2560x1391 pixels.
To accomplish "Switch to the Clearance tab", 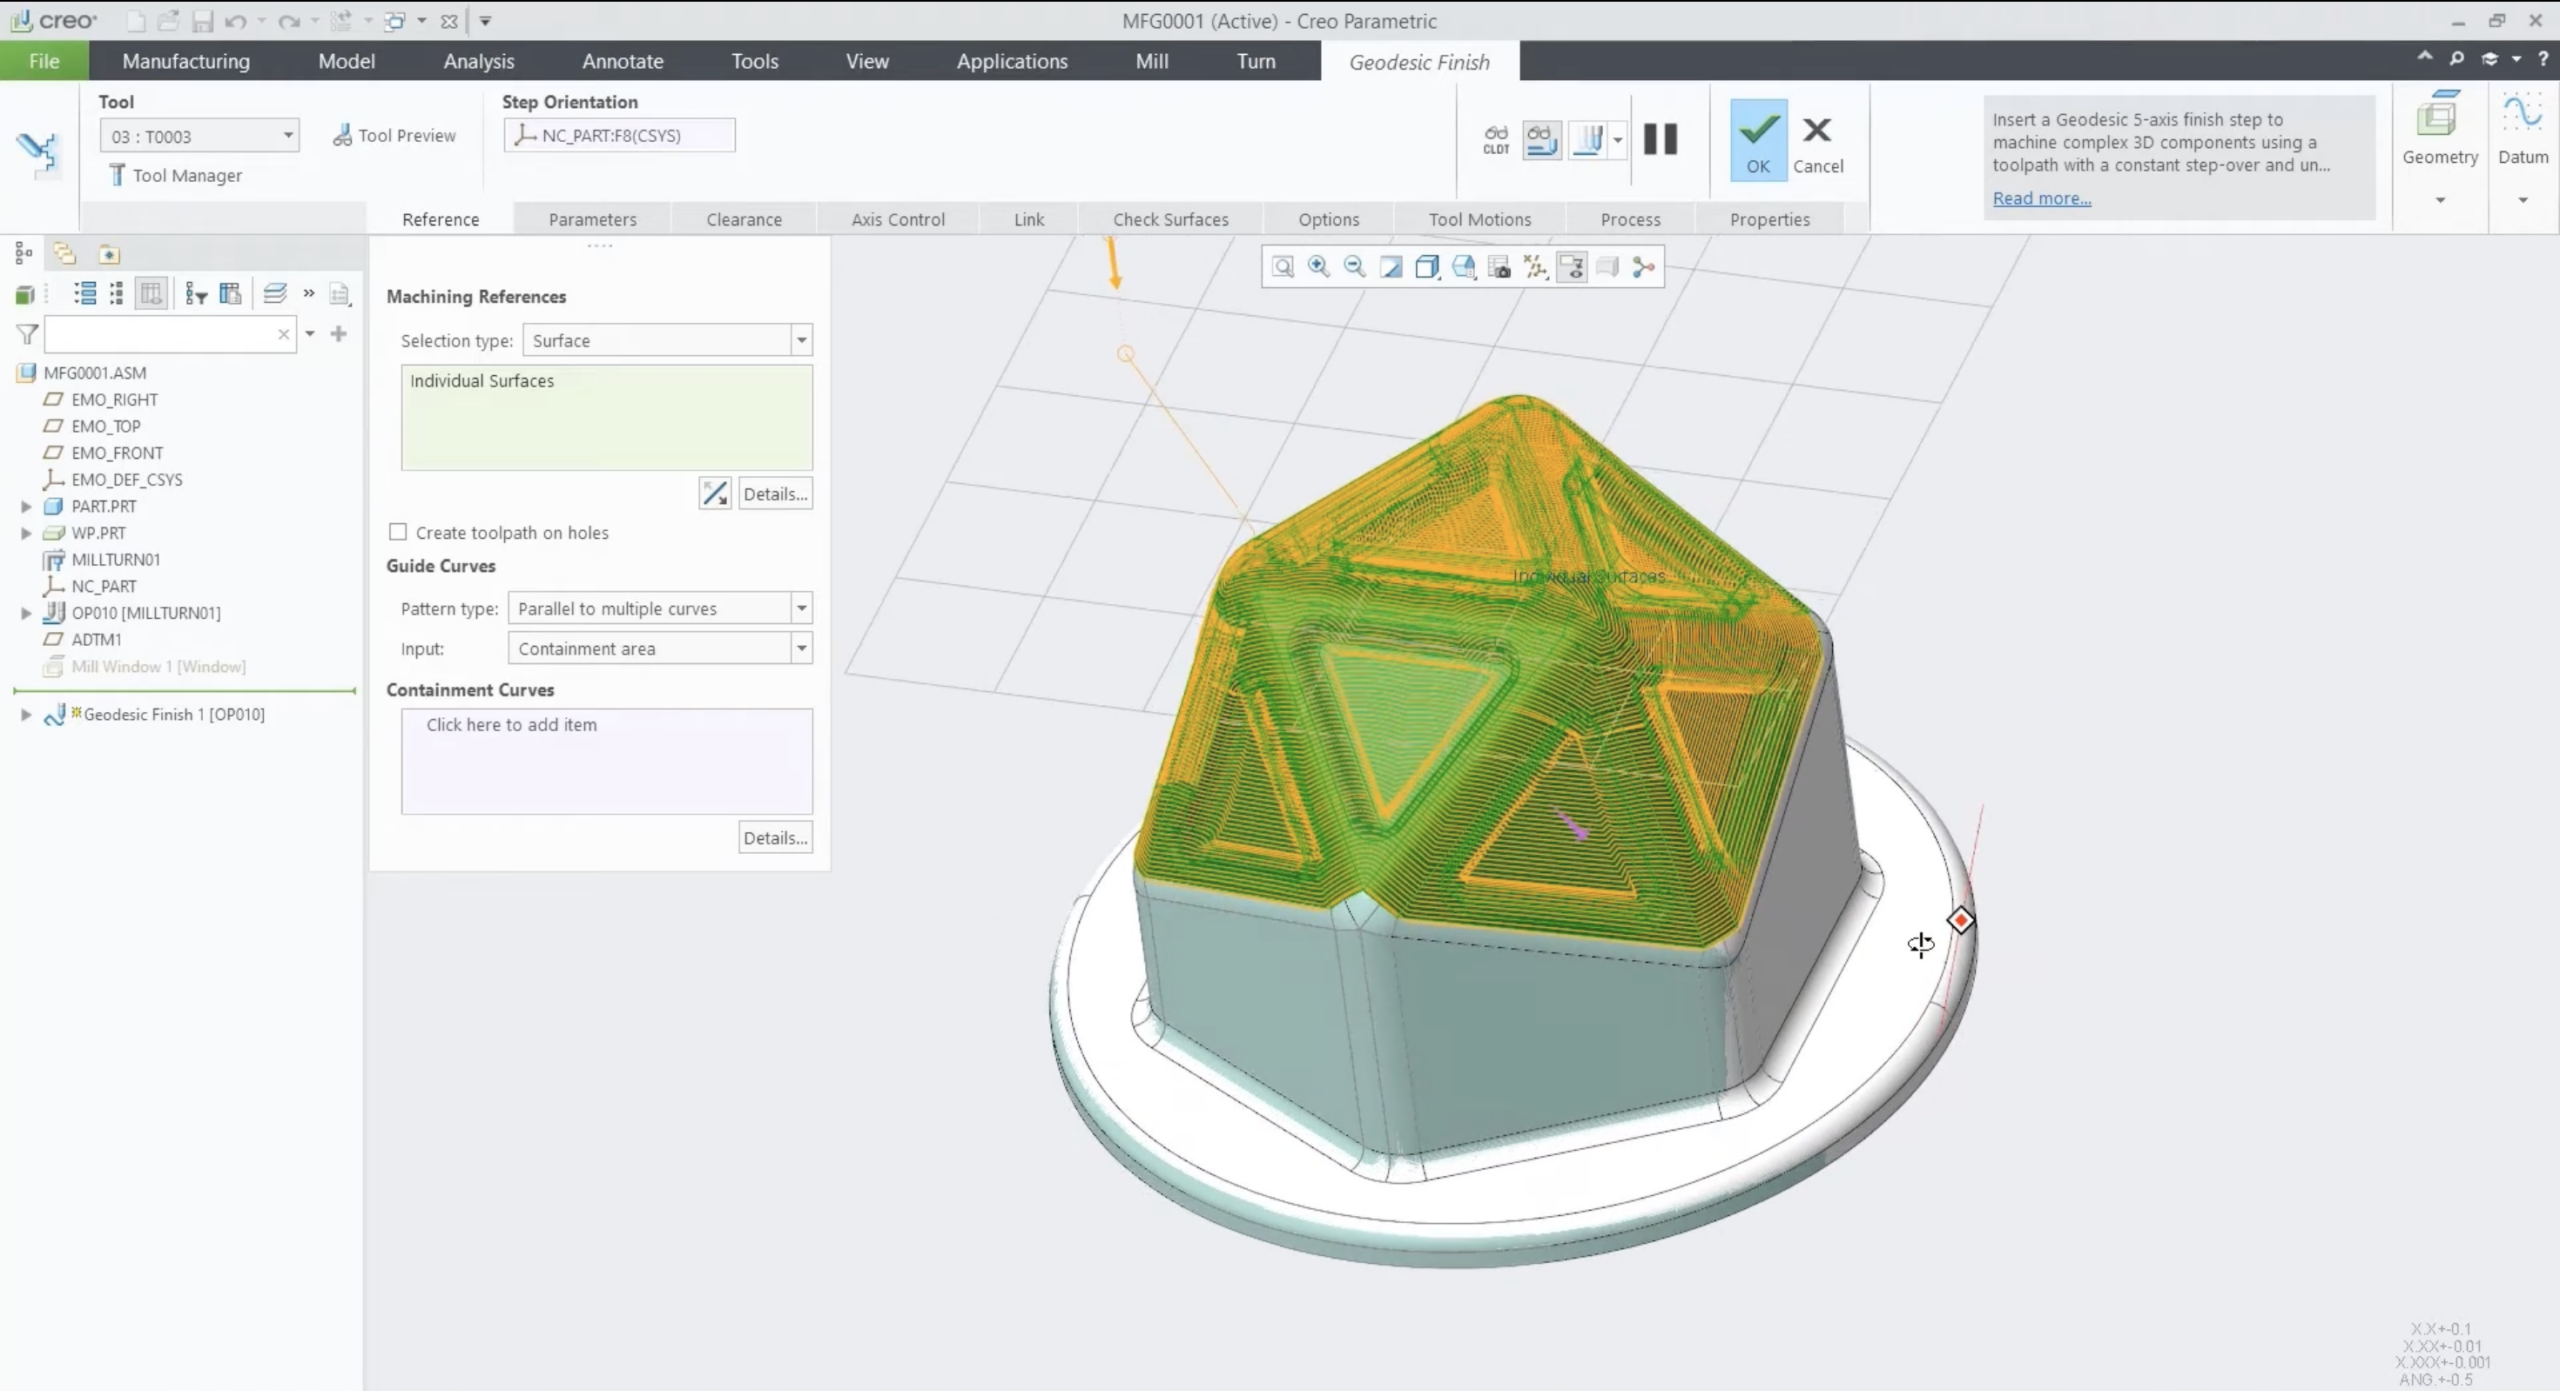I will 744,219.
